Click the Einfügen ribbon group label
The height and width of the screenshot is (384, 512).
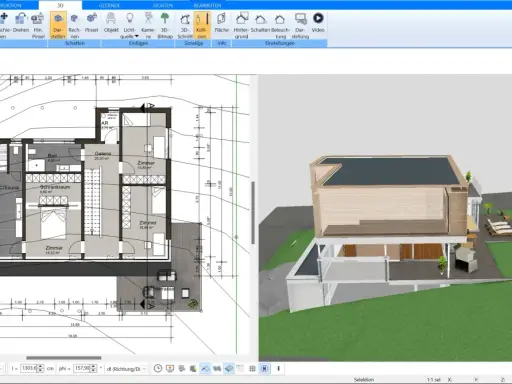[x=138, y=43]
